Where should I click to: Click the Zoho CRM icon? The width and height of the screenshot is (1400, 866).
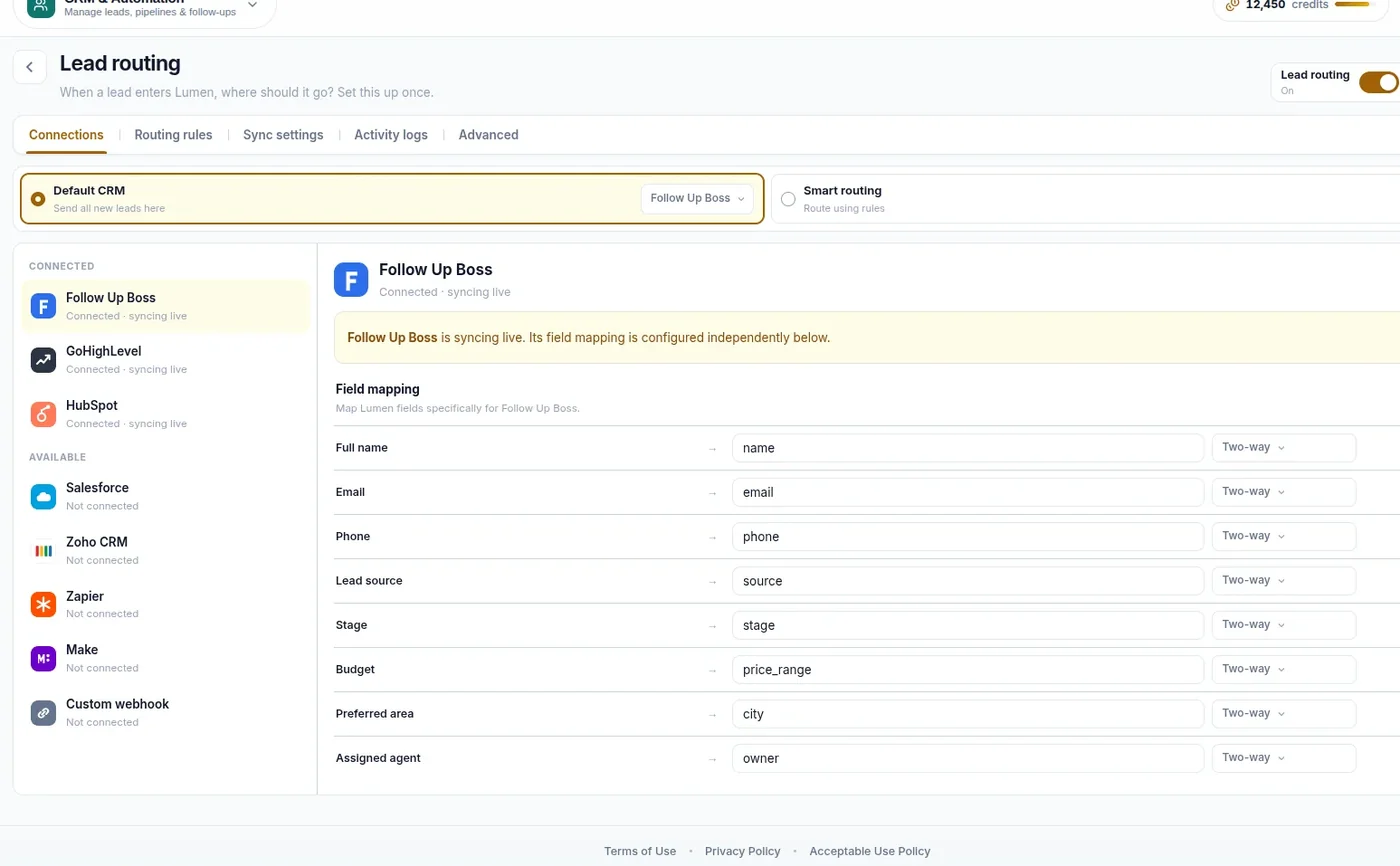(x=43, y=551)
